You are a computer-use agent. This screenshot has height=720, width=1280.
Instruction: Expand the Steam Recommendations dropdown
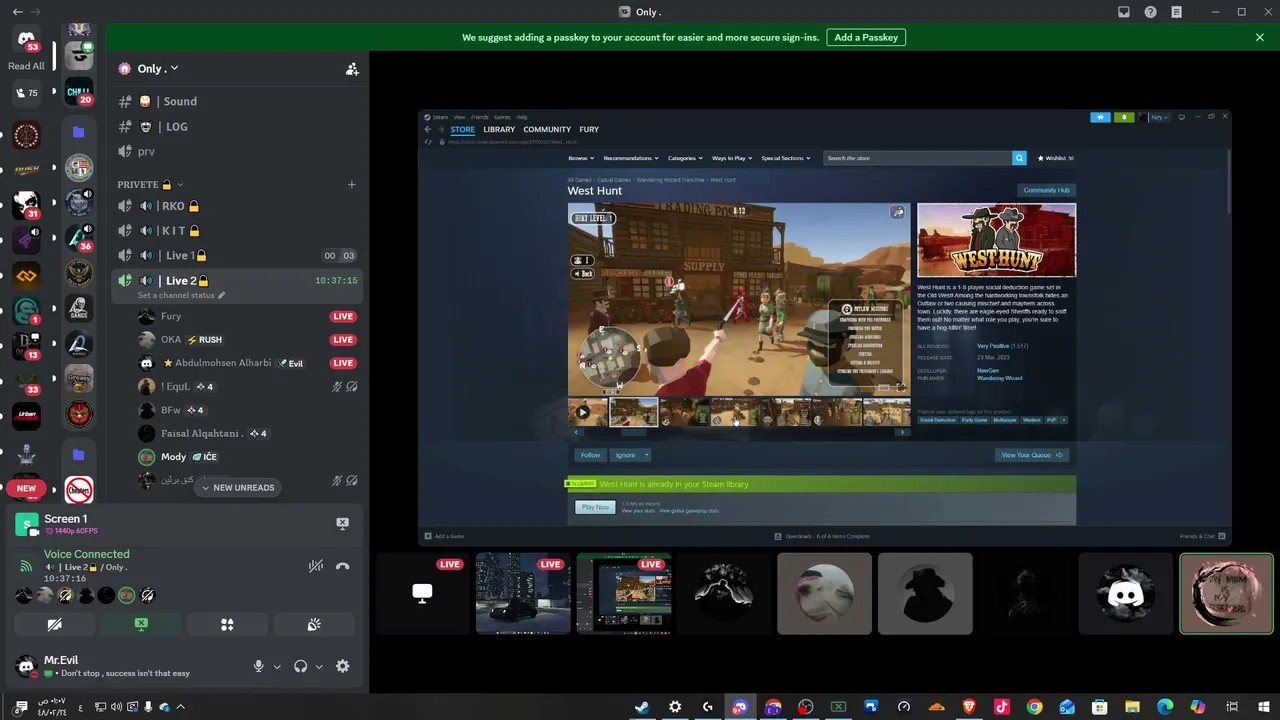[630, 158]
